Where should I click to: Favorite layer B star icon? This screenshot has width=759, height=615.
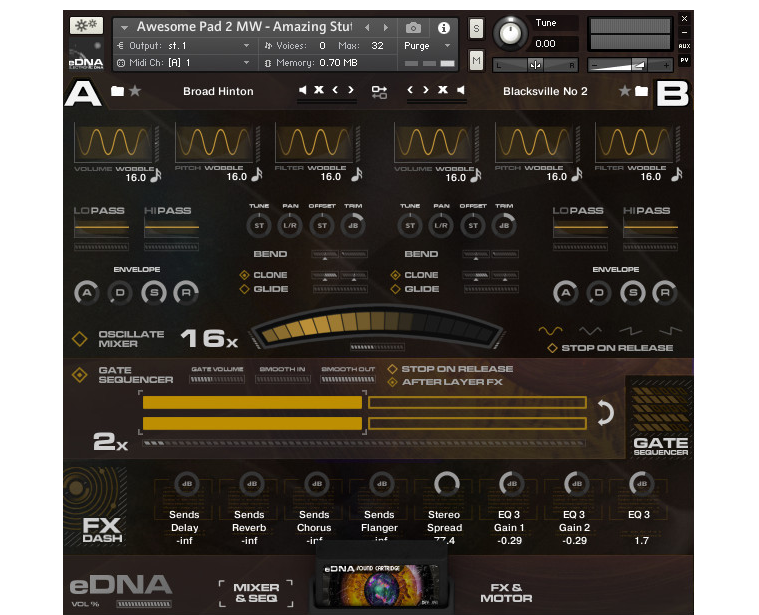[624, 90]
